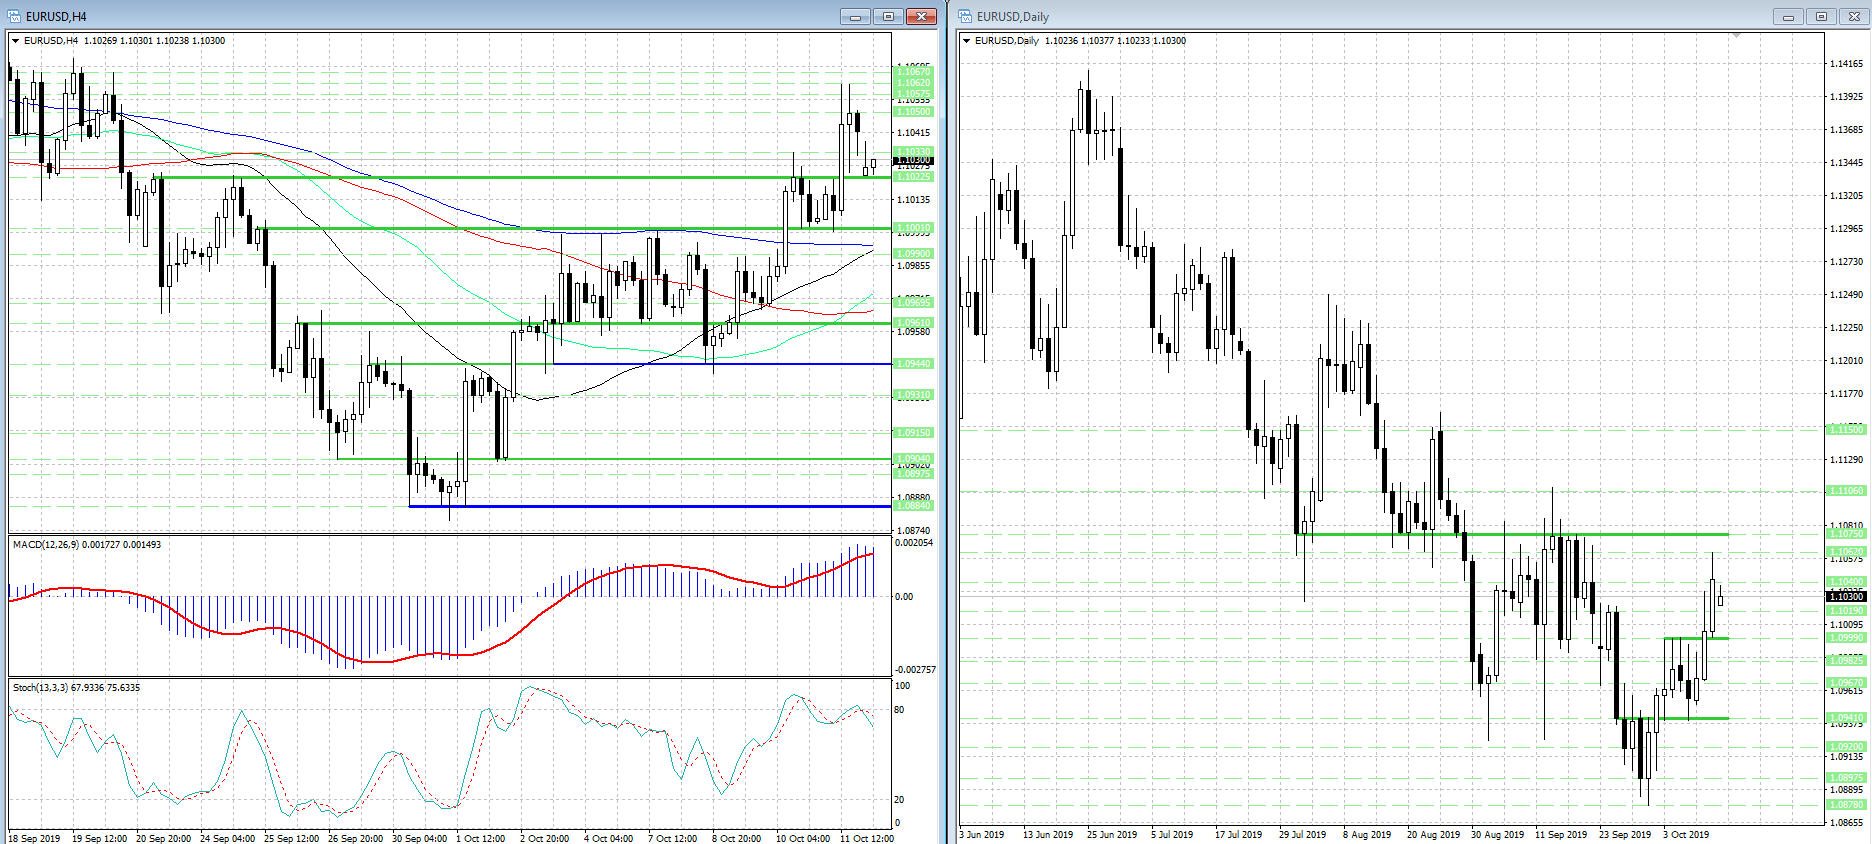Click the chart shift marker on Daily chart
This screenshot has height=844, width=1872.
(1737, 35)
